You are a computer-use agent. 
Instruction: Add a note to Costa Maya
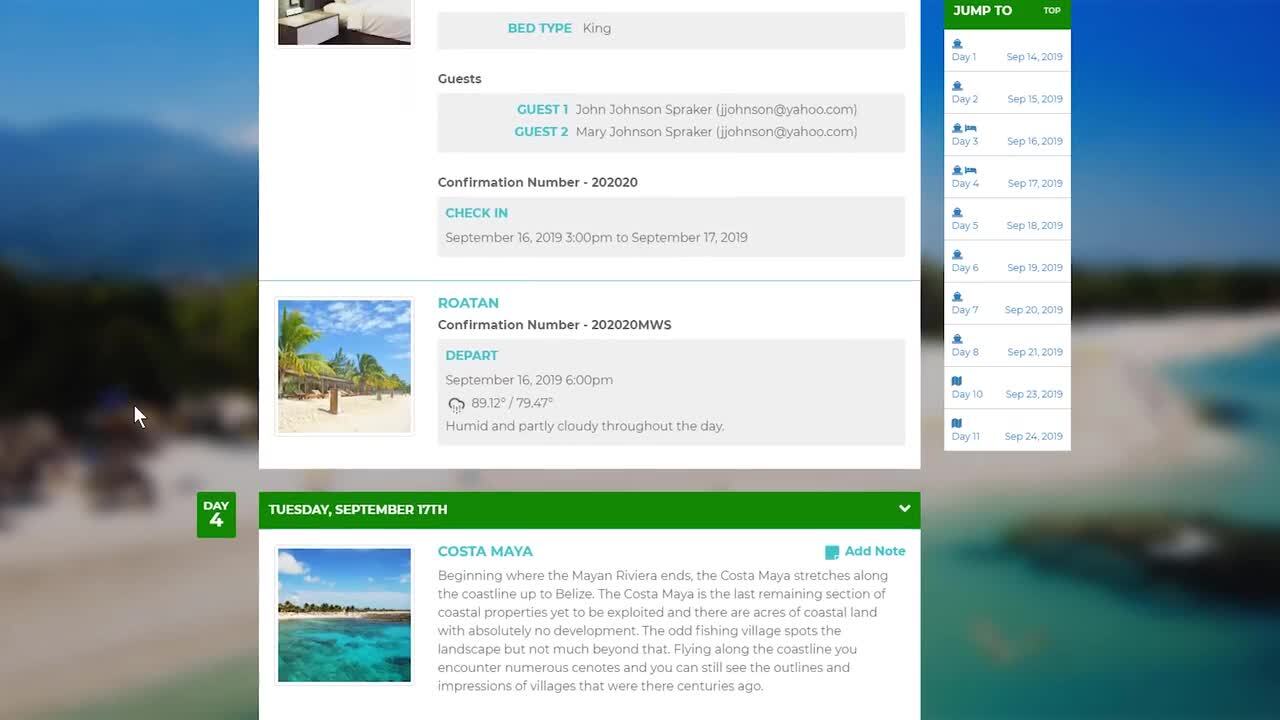[865, 551]
